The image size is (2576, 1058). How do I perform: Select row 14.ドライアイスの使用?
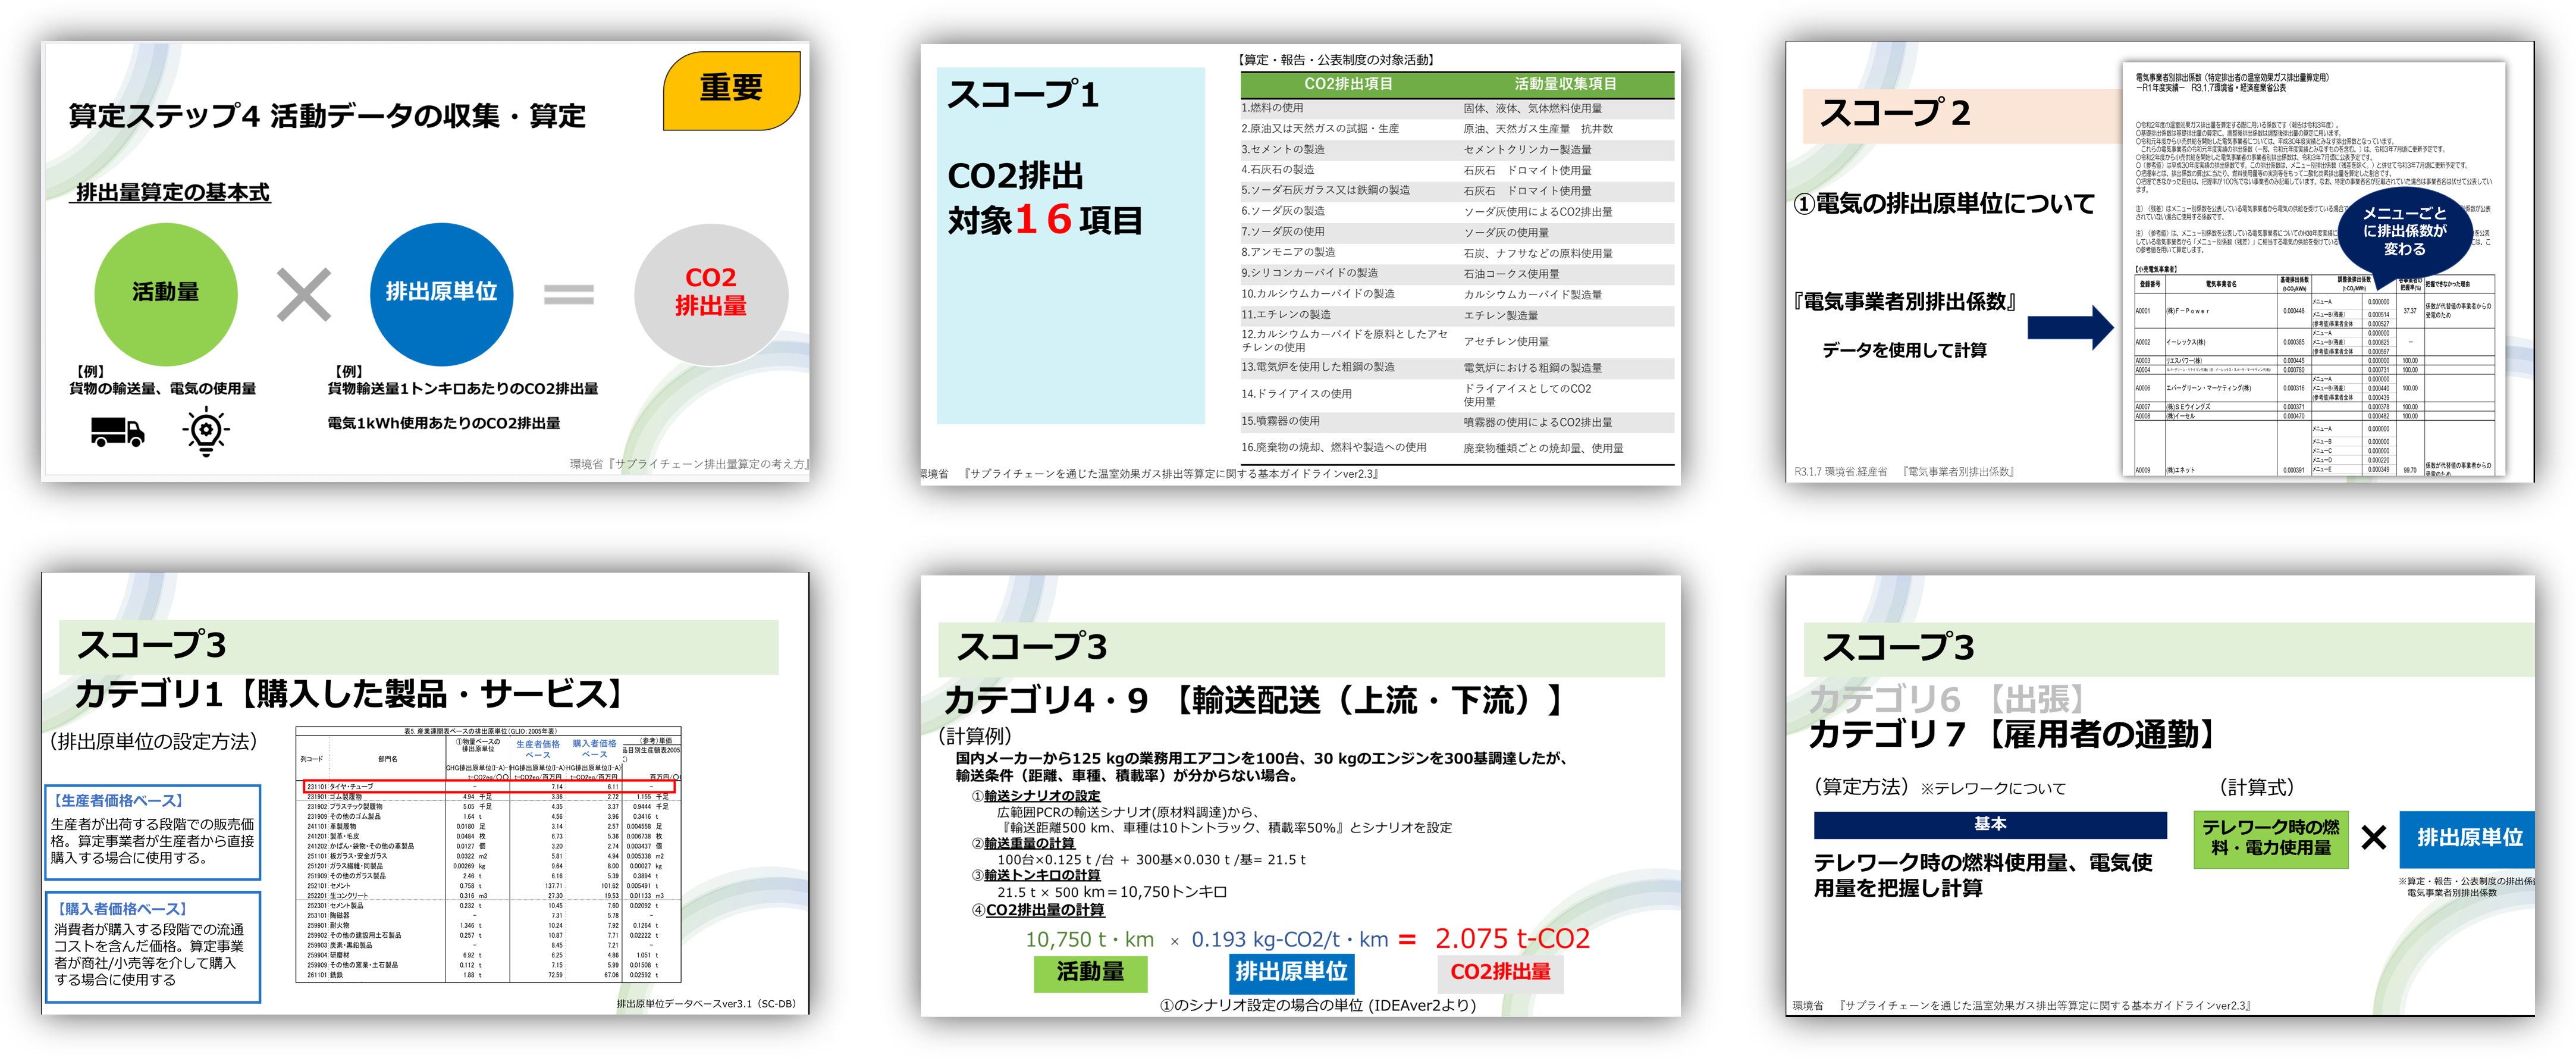[x=1457, y=394]
